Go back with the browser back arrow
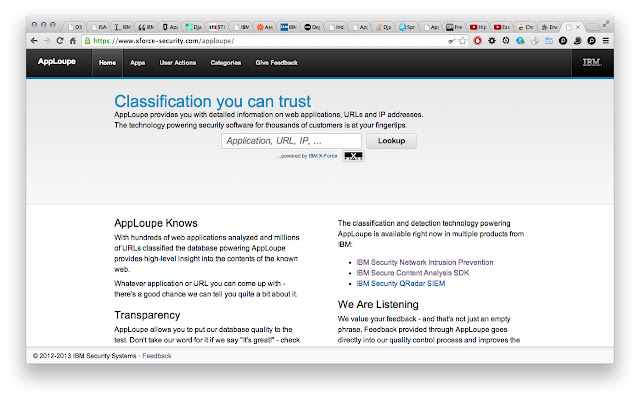The height and width of the screenshot is (400, 640). tap(34, 41)
